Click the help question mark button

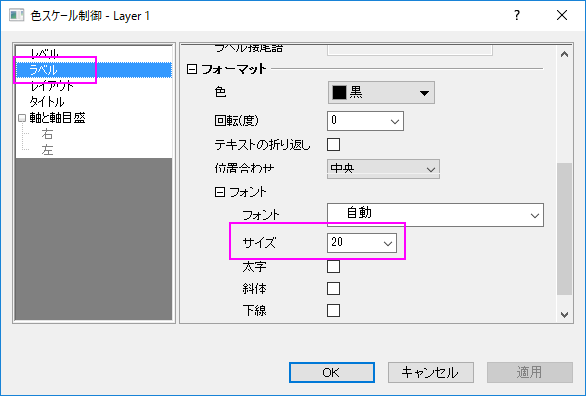pyautogui.click(x=517, y=15)
